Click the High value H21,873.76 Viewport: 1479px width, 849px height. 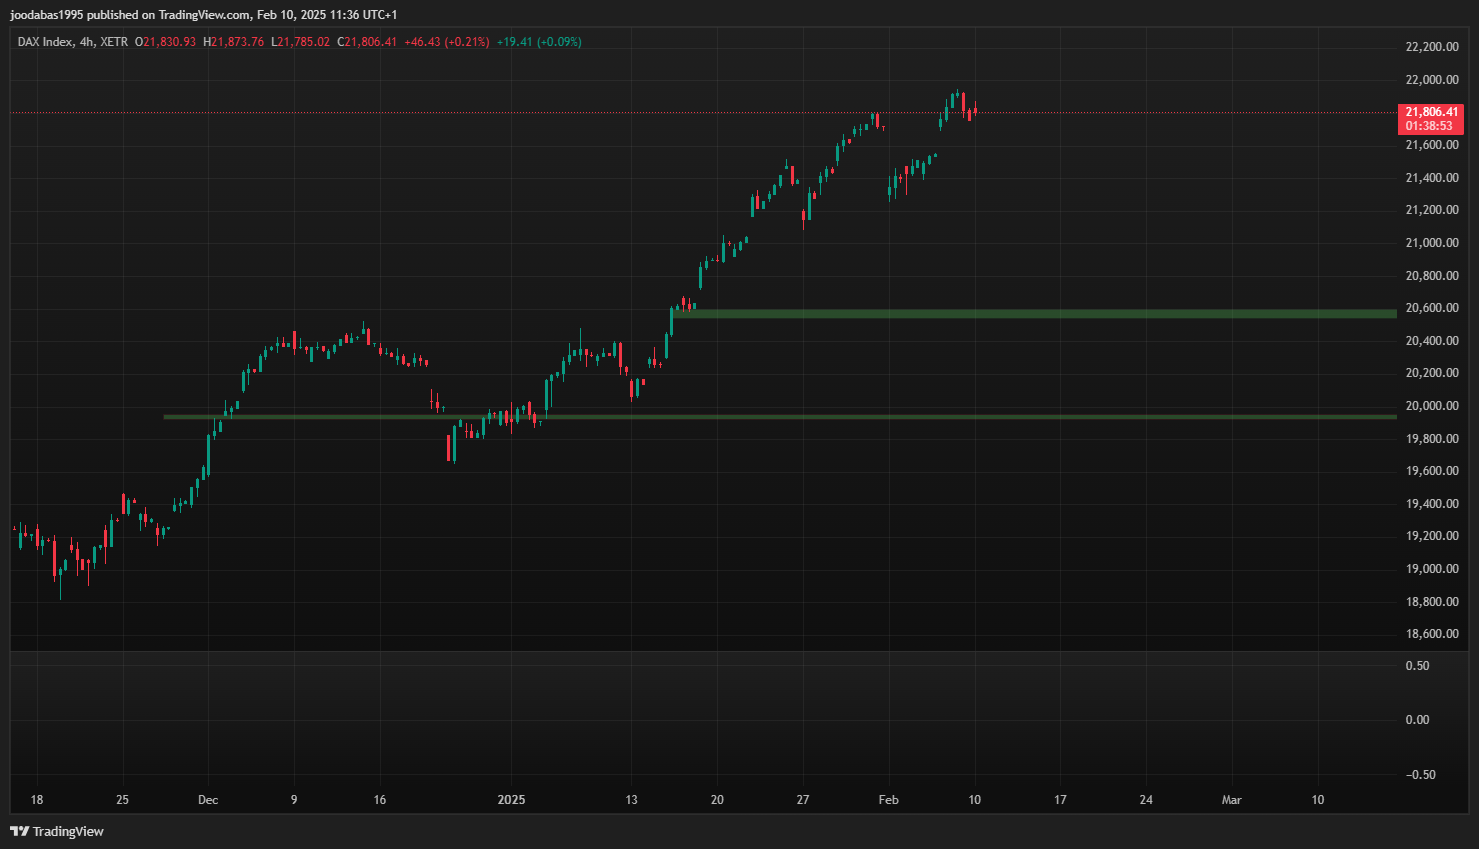click(x=234, y=42)
